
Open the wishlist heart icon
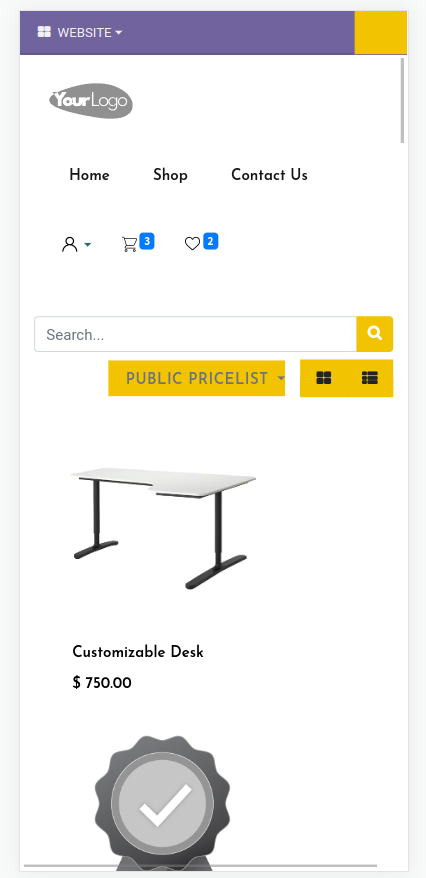[x=192, y=244]
